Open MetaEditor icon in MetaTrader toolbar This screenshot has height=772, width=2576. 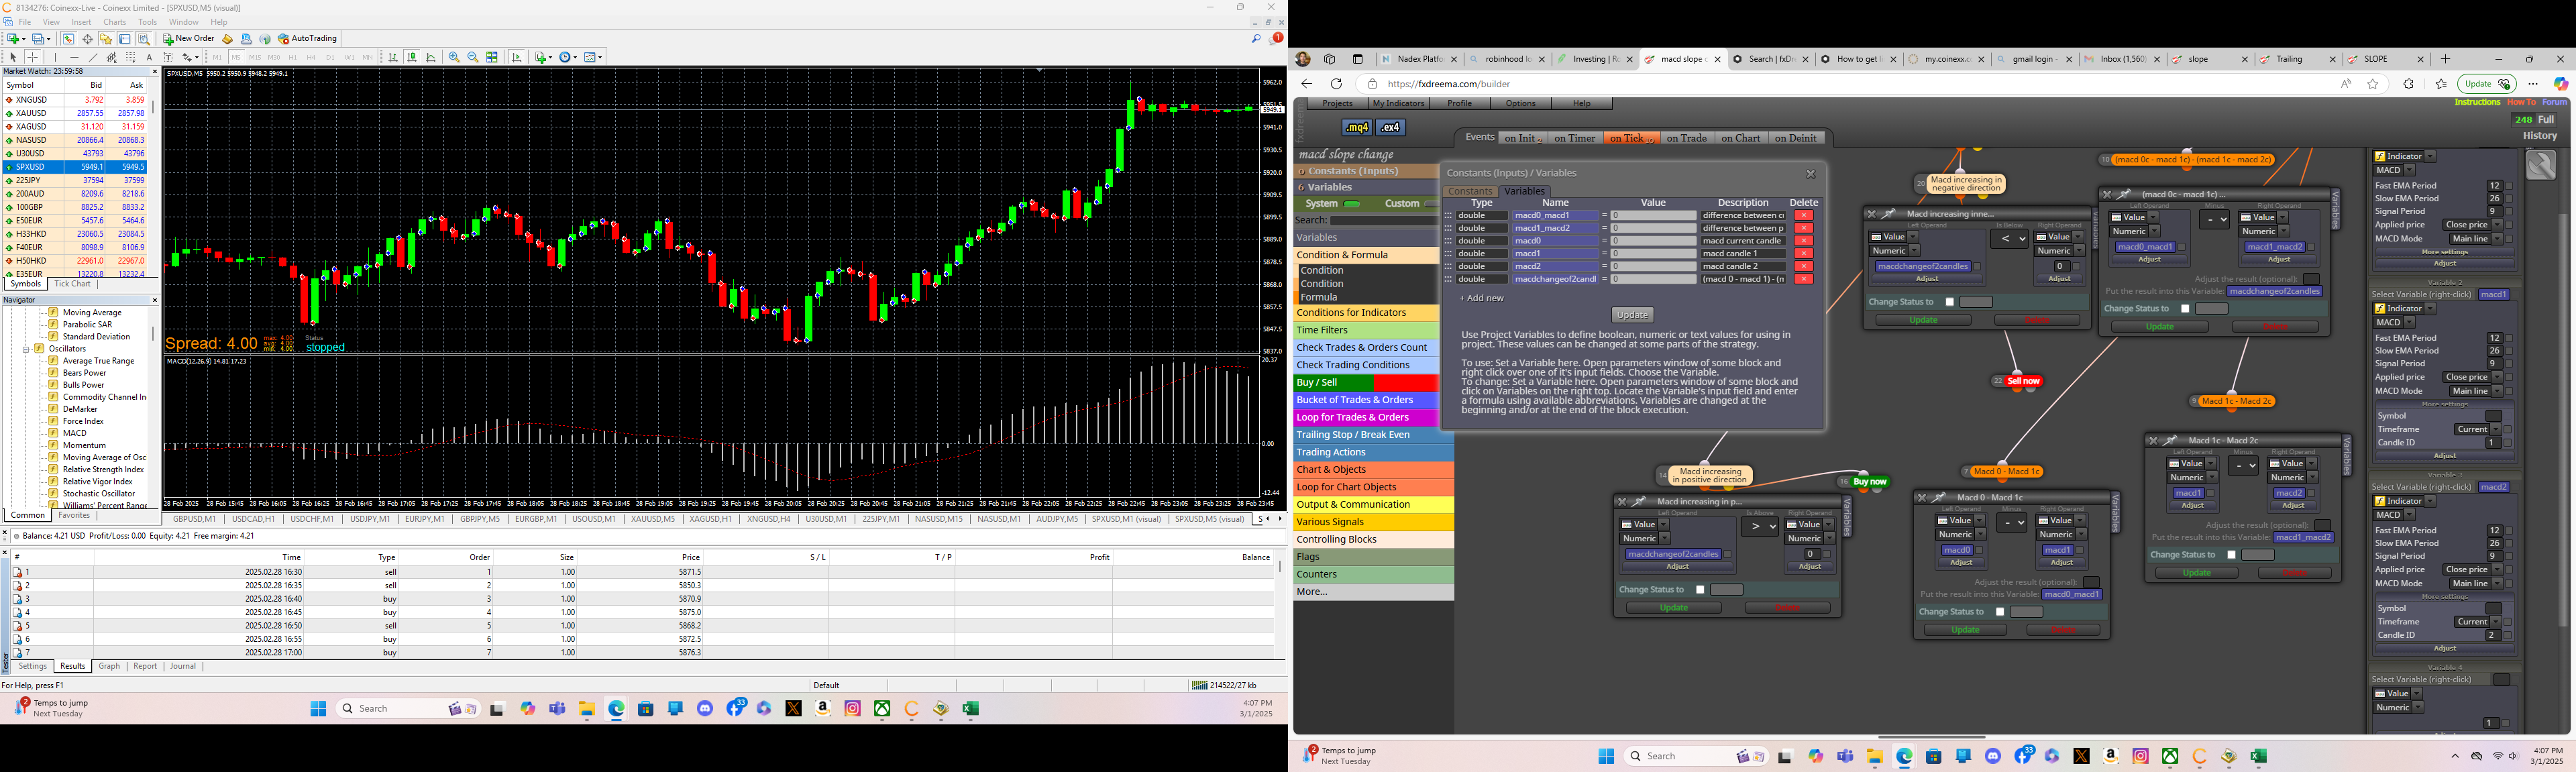point(227,39)
